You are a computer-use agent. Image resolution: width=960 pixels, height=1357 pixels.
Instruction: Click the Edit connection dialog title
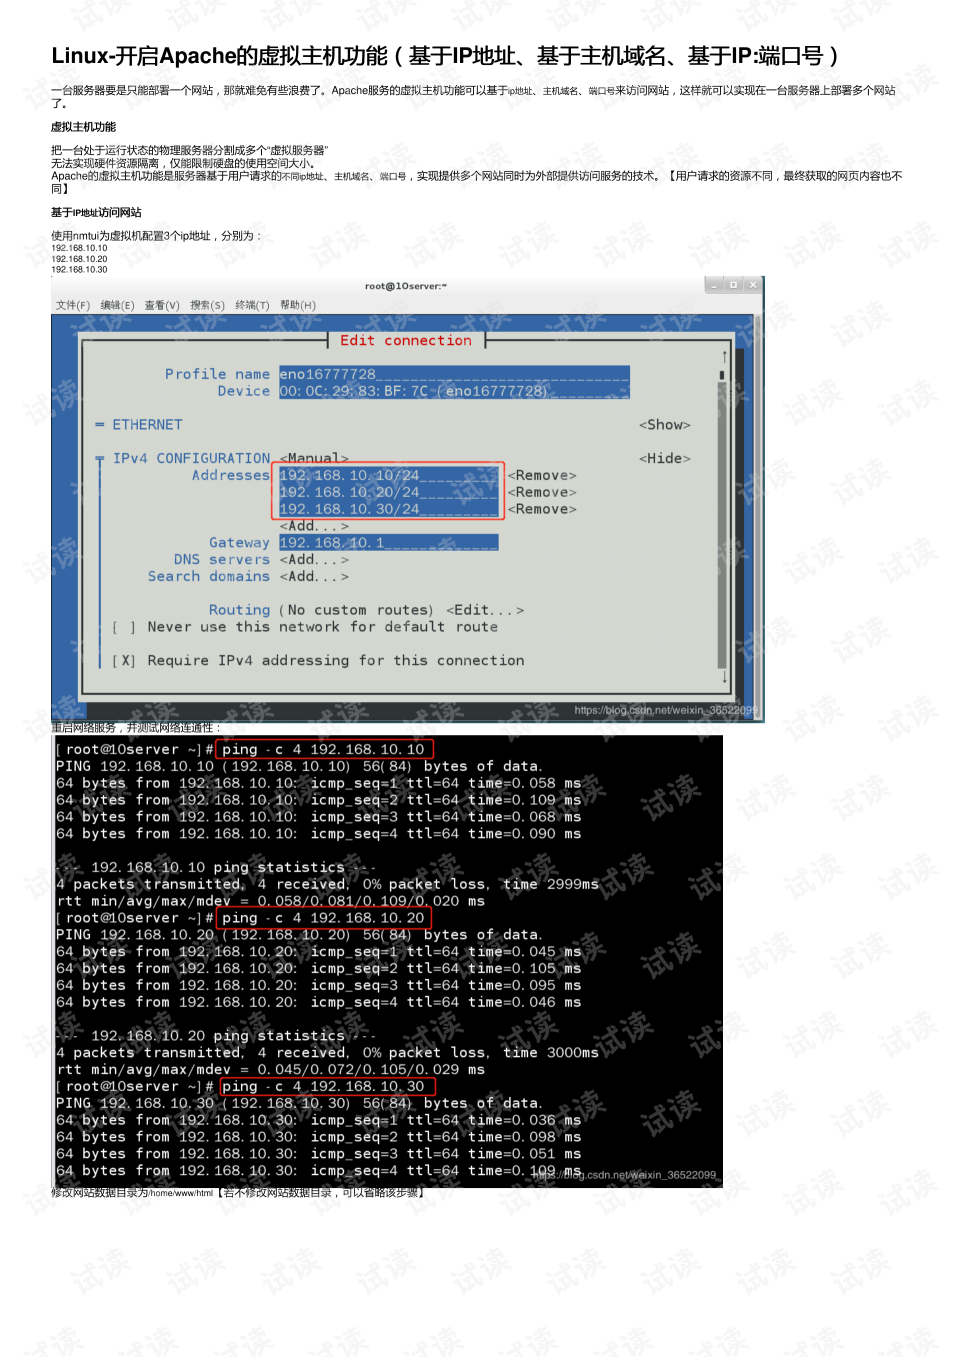tap(406, 341)
